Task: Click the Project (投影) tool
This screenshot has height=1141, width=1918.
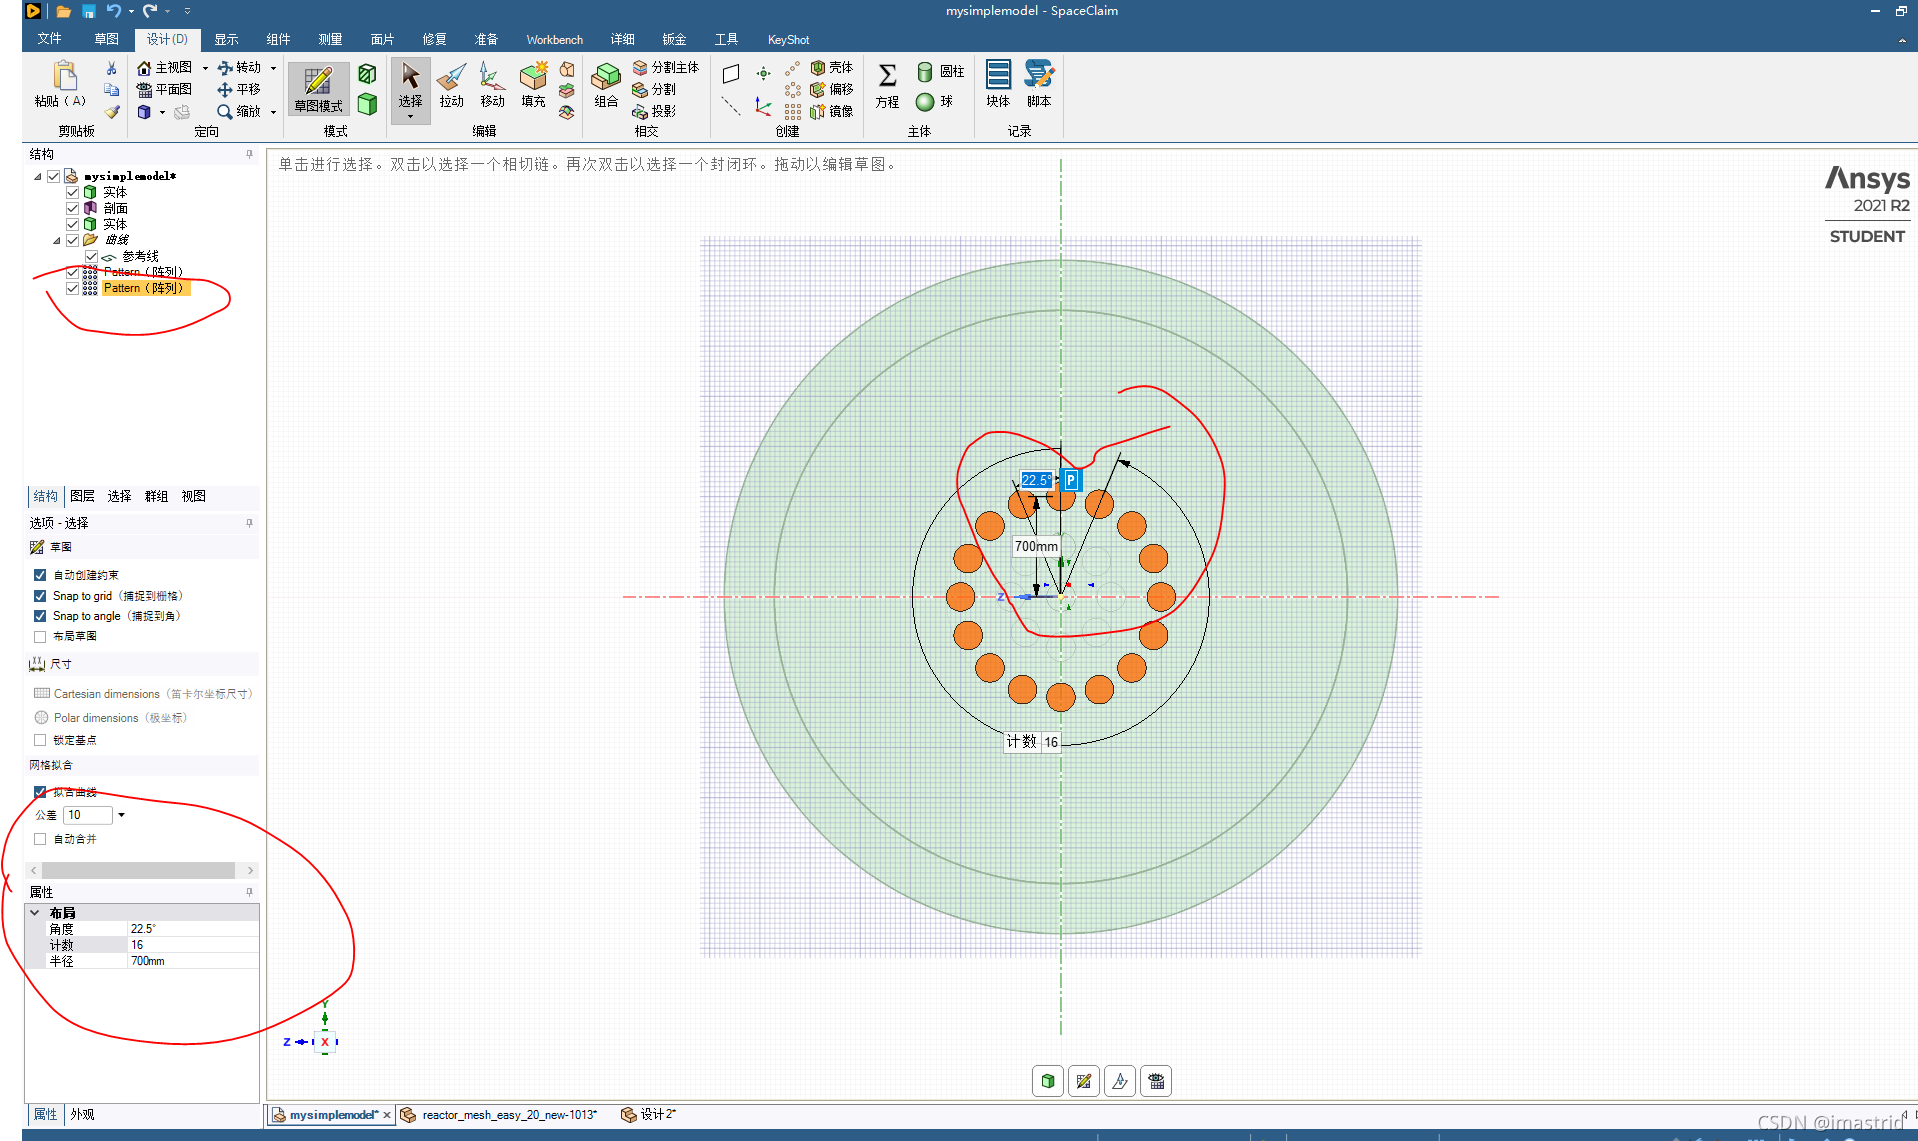Action: (x=654, y=112)
